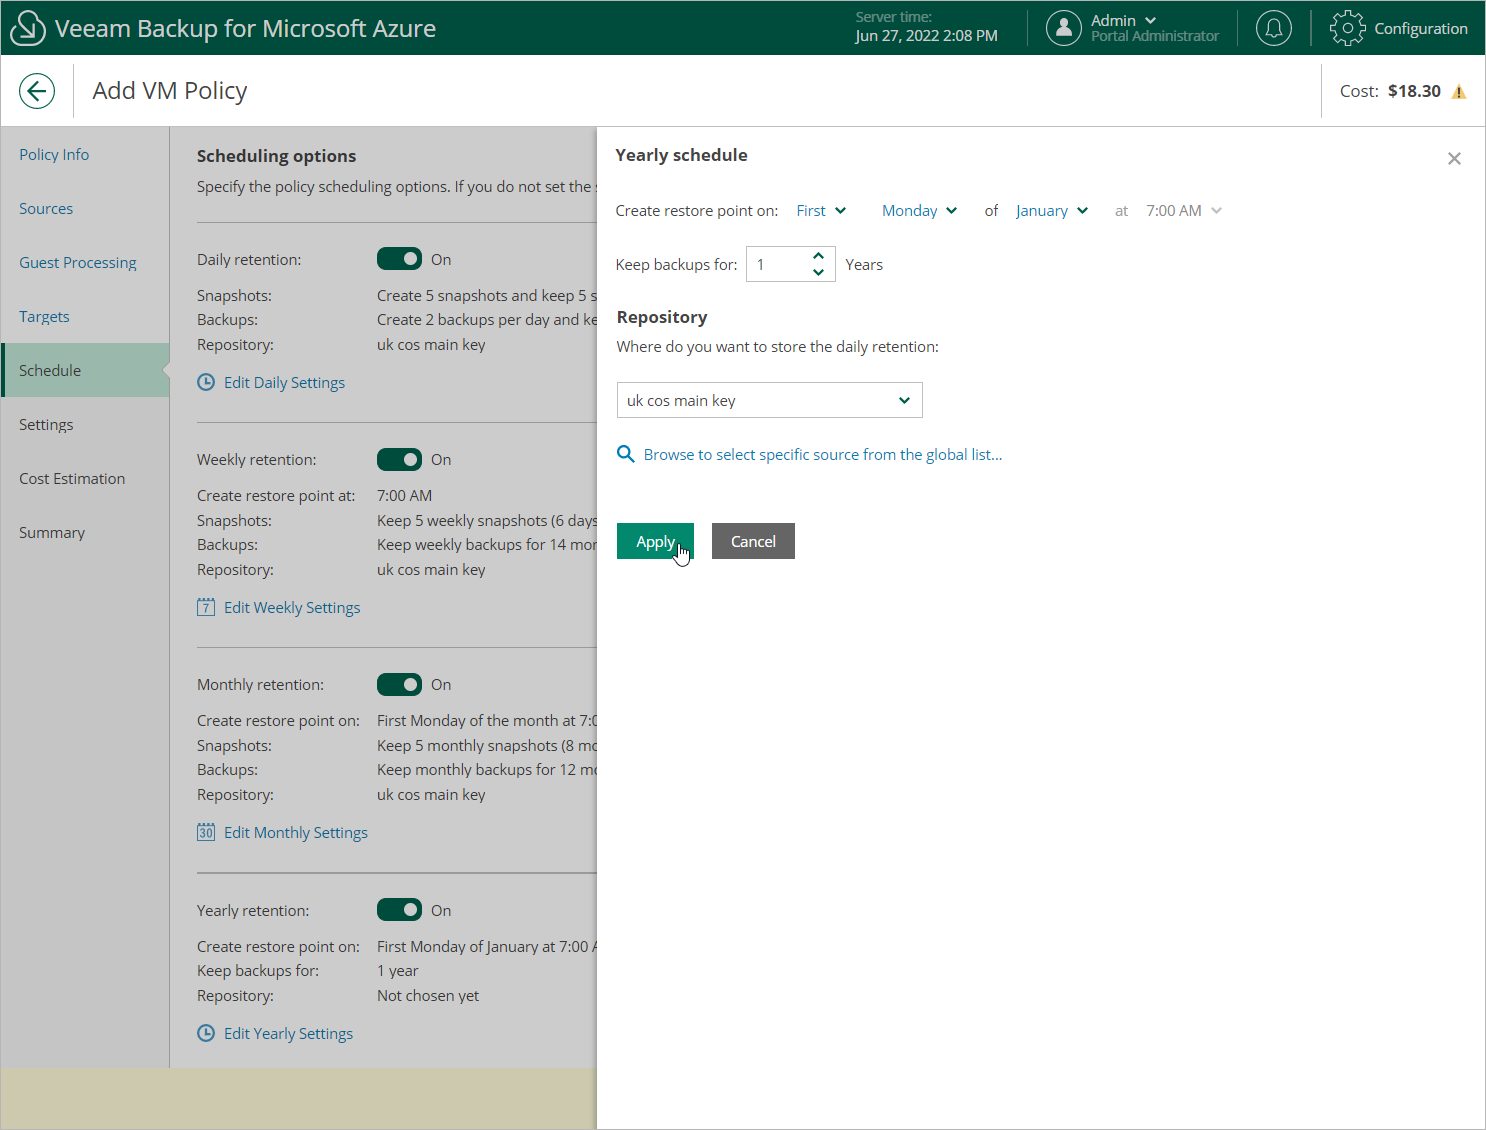Open Edit Daily Settings link
Image resolution: width=1486 pixels, height=1130 pixels.
tap(284, 382)
